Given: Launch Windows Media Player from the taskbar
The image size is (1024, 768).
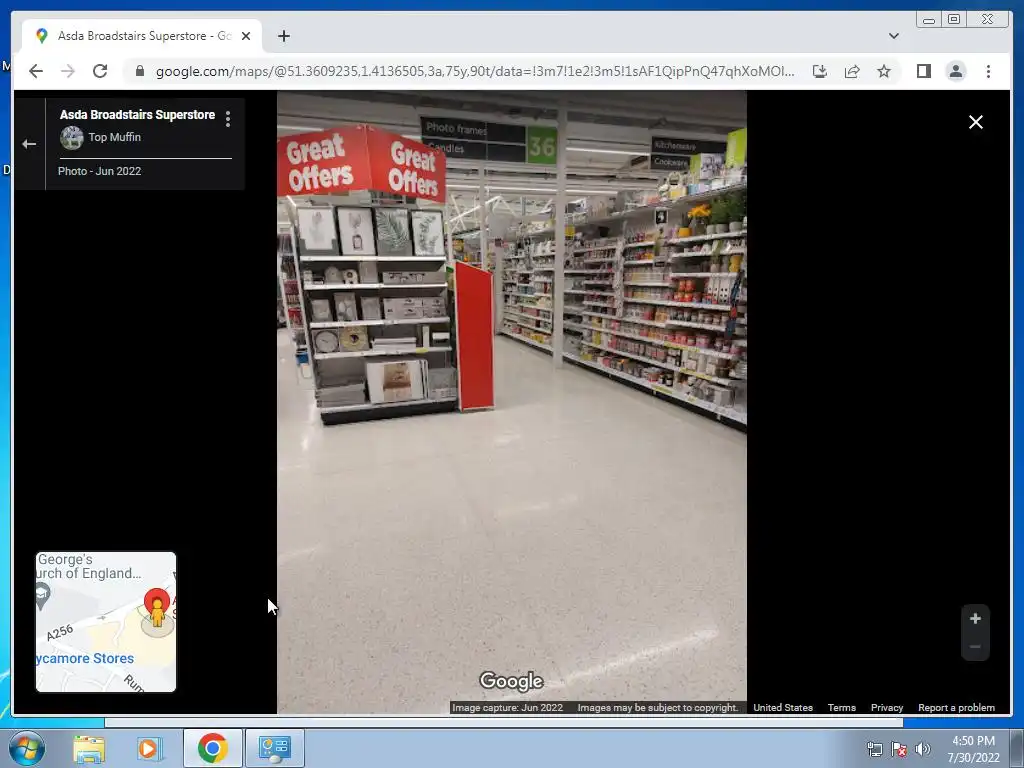Looking at the screenshot, I should 149,748.
